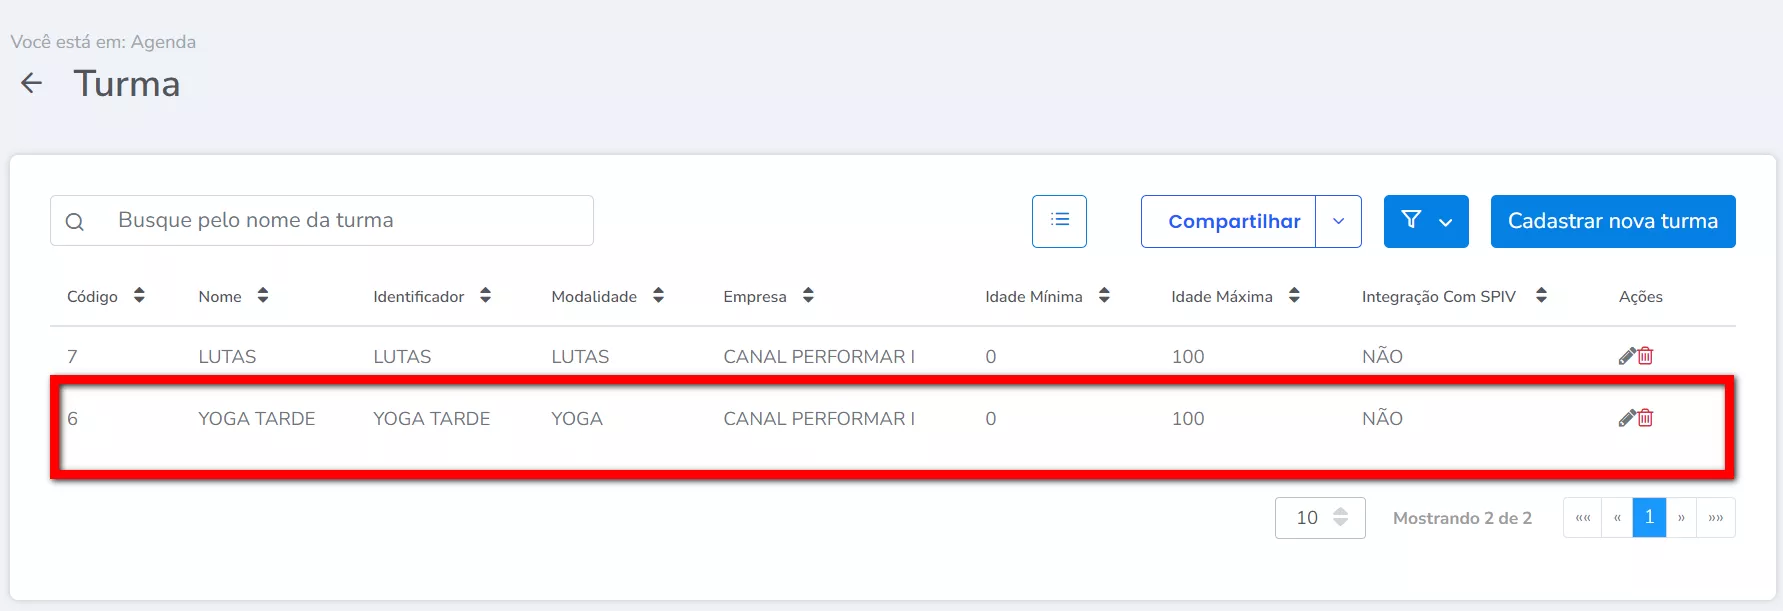Viewport: 1783px width, 611px height.
Task: Click Cadastrar nova turma button
Action: 1612,221
